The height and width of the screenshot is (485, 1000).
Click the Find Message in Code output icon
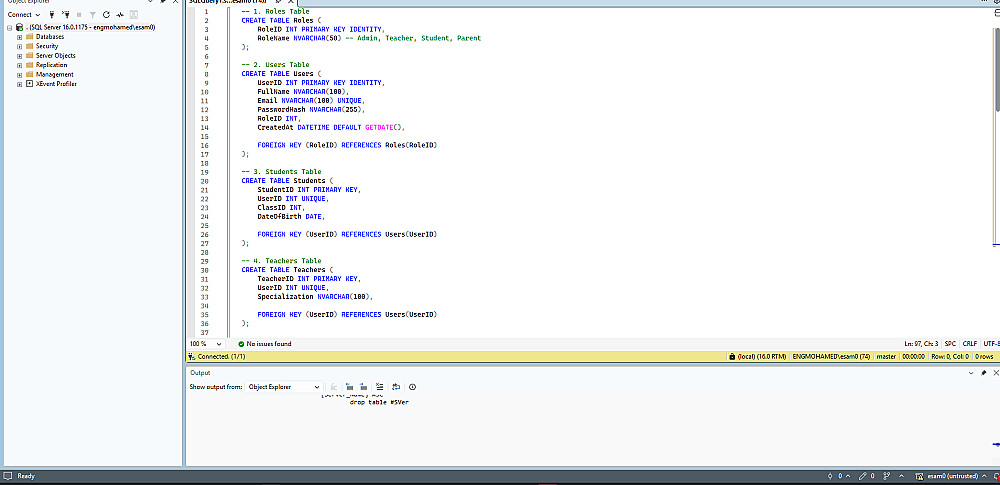pos(334,387)
